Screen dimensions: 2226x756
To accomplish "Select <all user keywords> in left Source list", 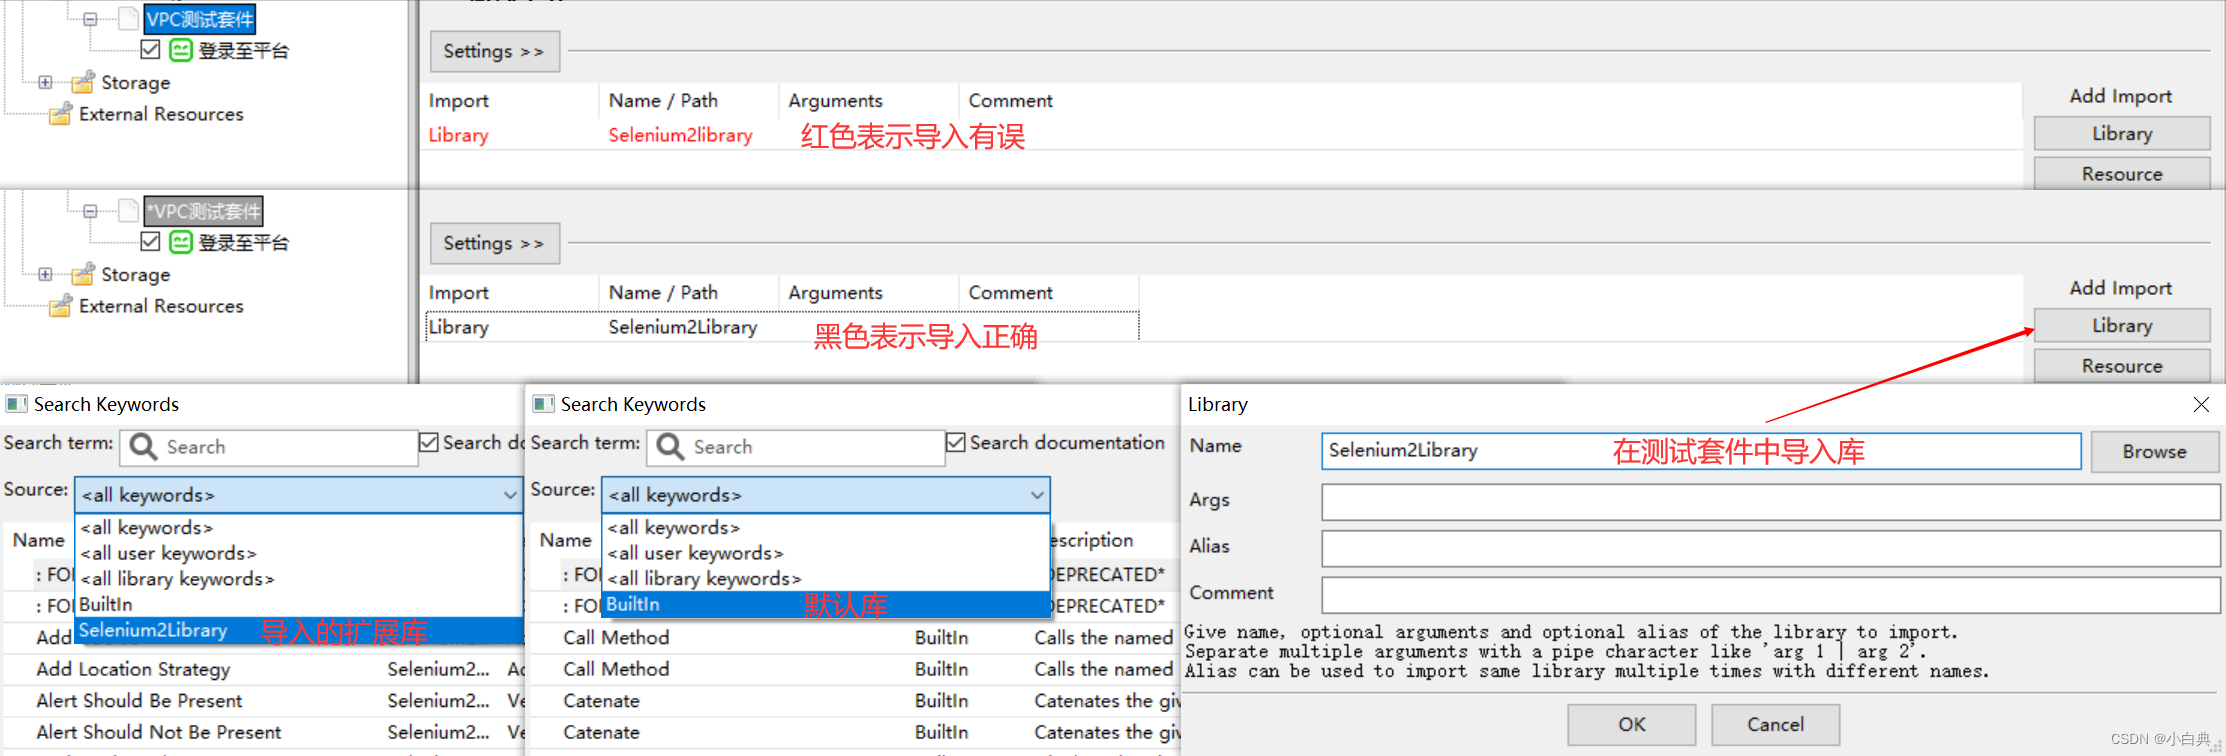I will 299,553.
